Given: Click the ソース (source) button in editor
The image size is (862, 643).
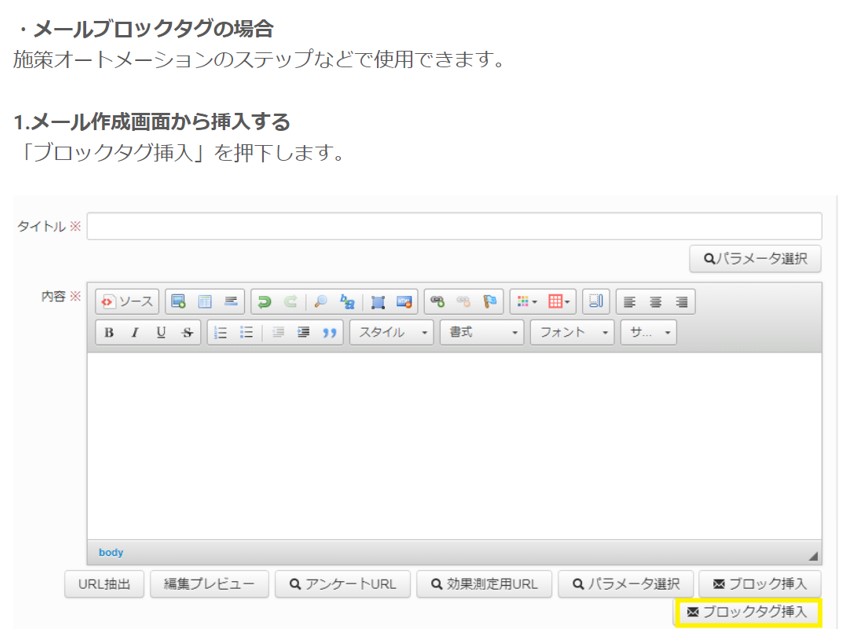Looking at the screenshot, I should point(127,302).
